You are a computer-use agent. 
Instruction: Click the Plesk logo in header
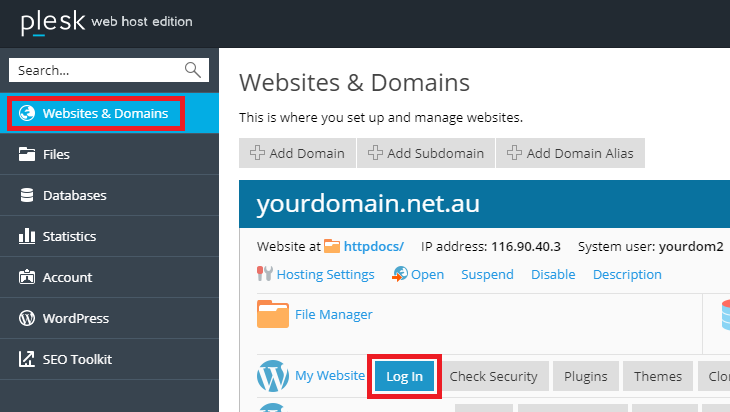pyautogui.click(x=53, y=22)
